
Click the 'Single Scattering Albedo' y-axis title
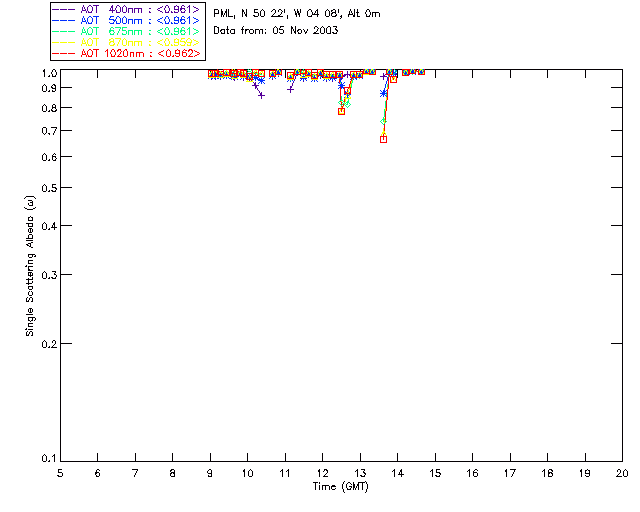pos(30,266)
